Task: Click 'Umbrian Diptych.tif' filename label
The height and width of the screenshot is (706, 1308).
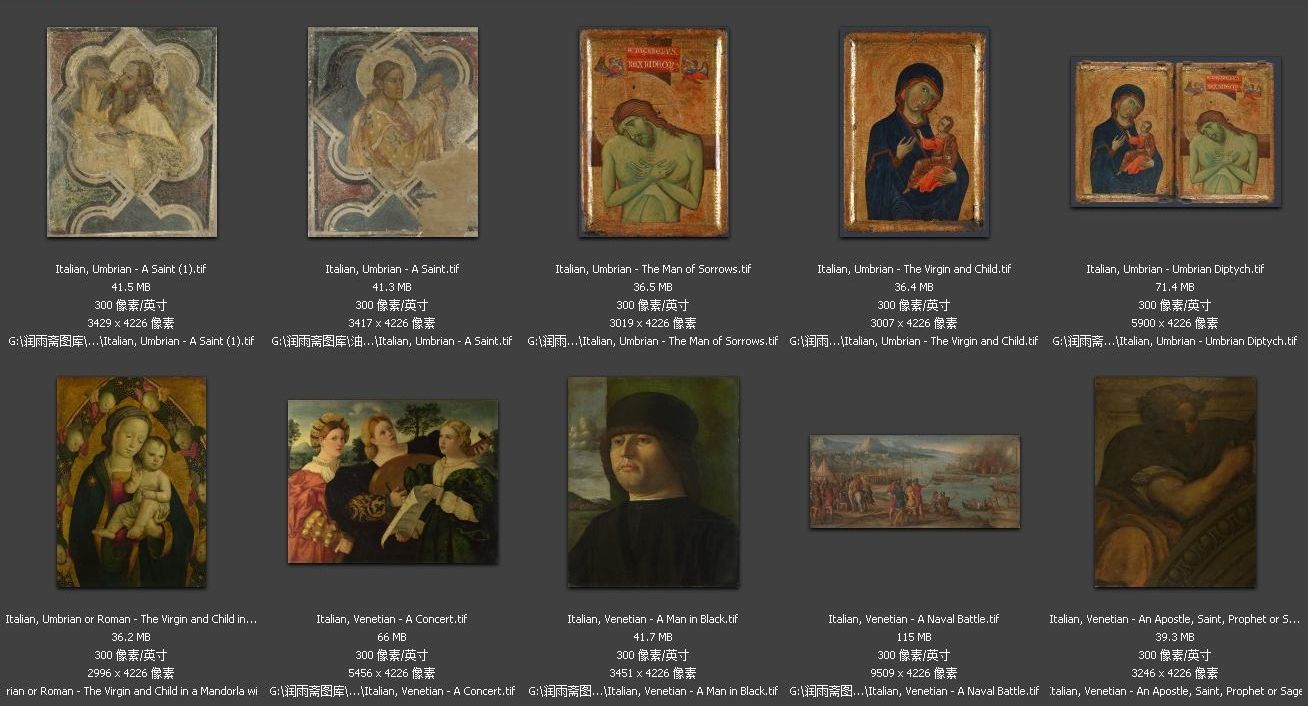Action: point(1176,269)
